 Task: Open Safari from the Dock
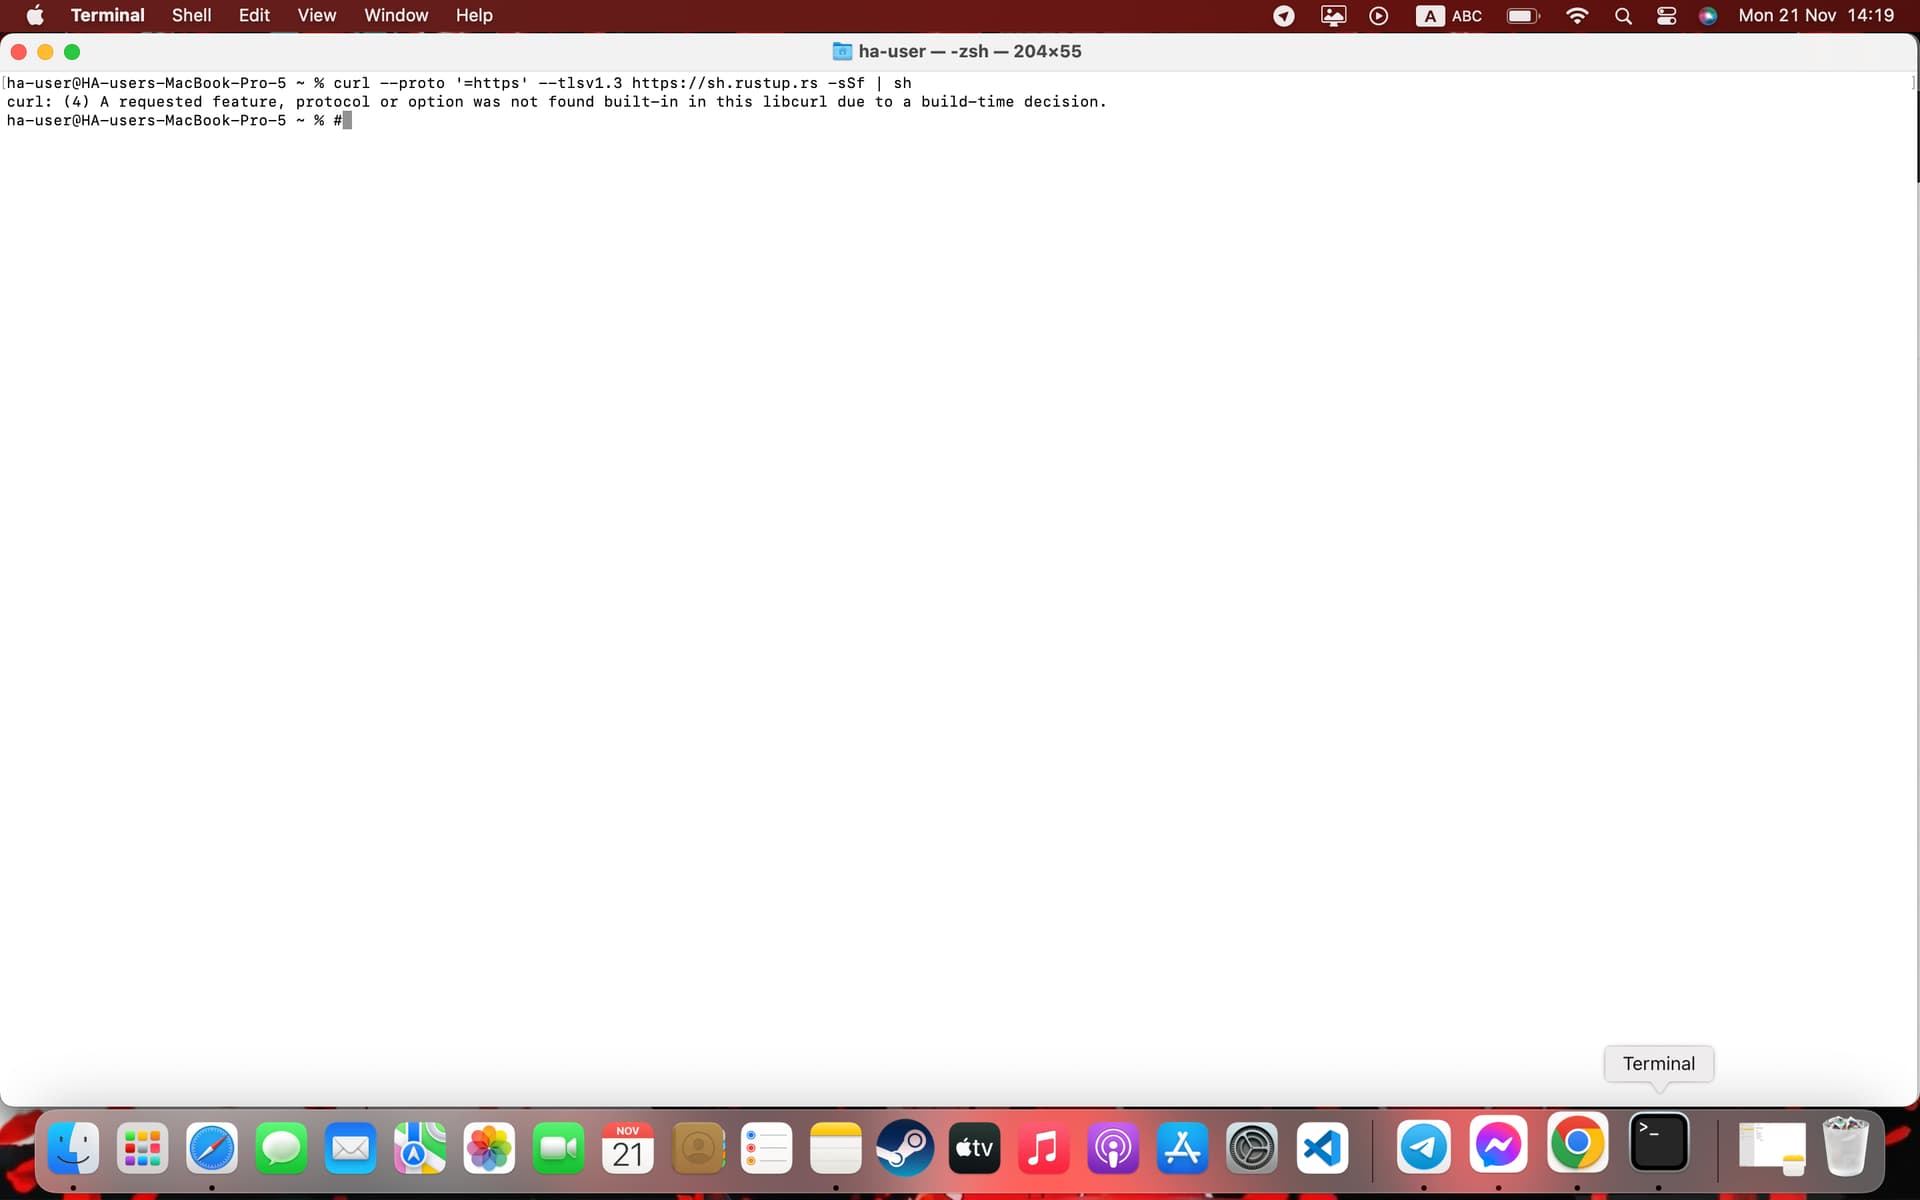coord(211,1148)
